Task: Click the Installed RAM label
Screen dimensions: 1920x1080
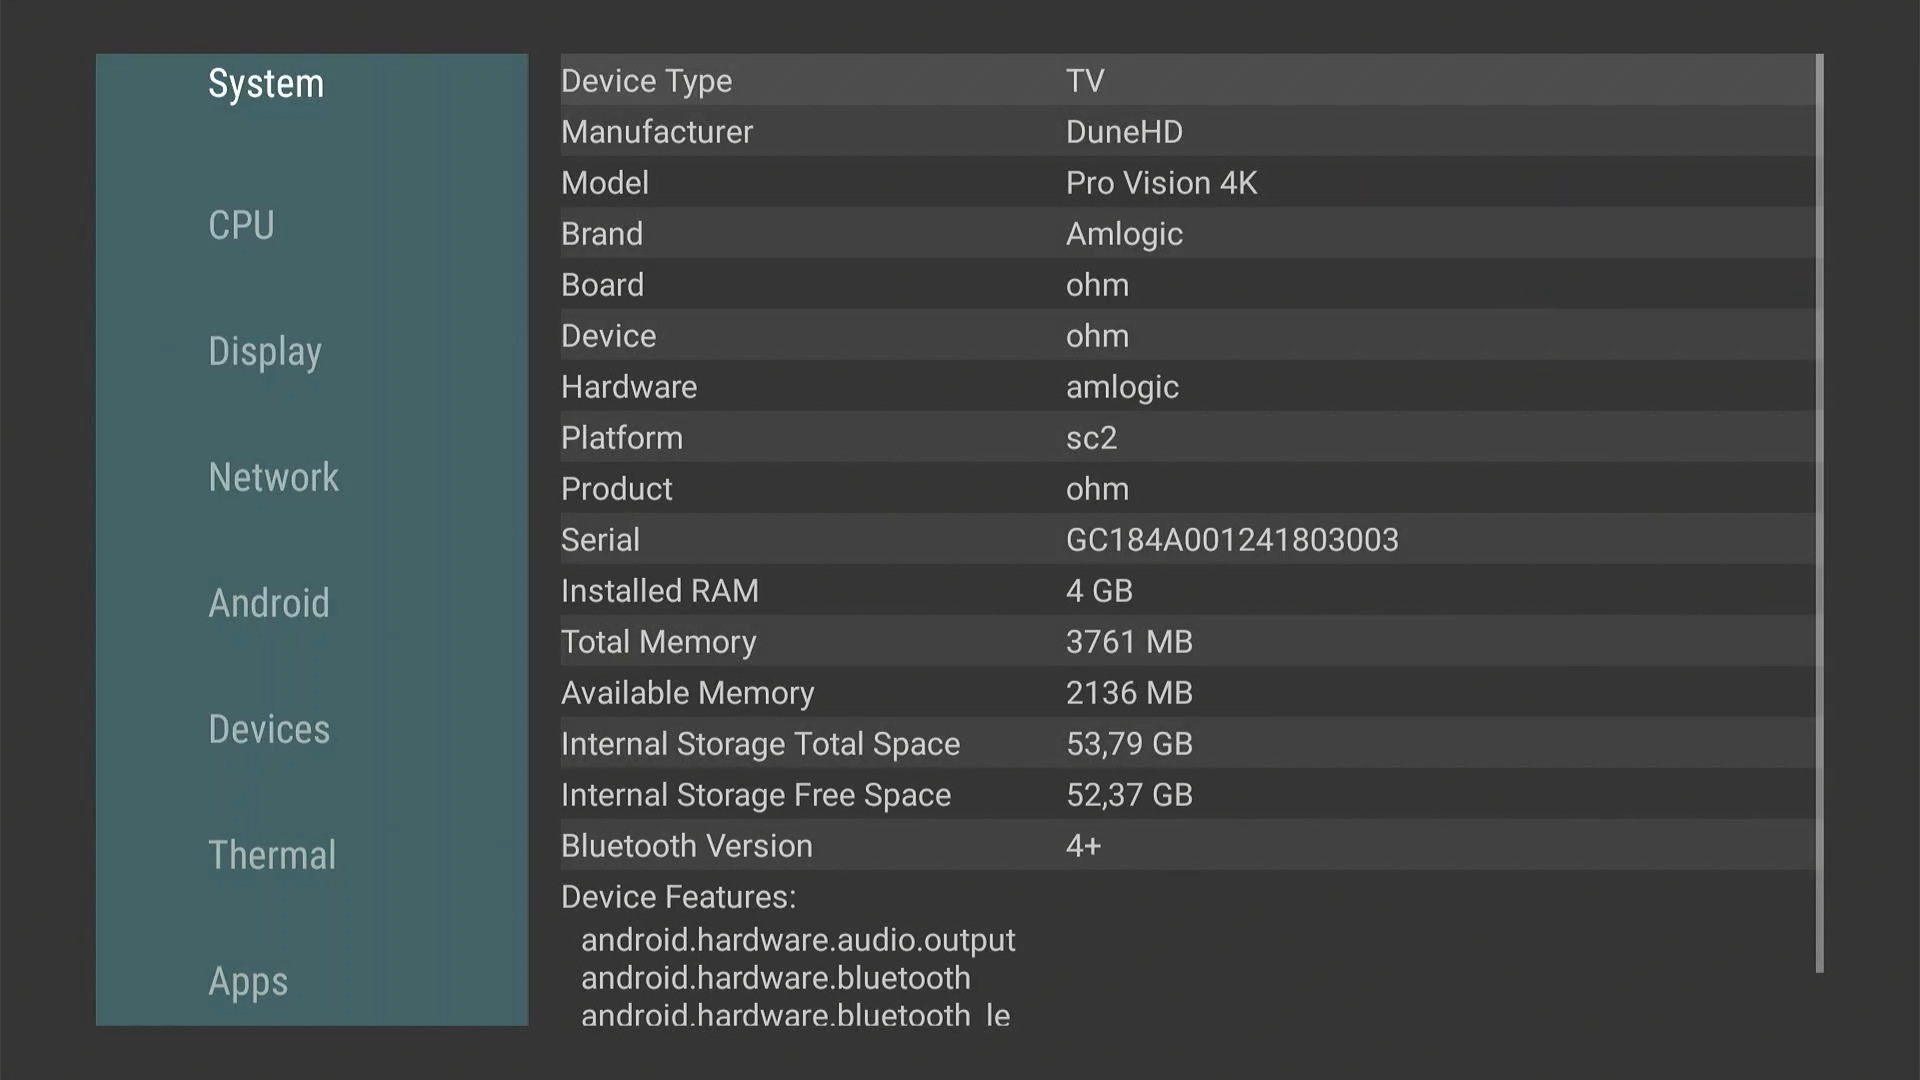Action: click(x=660, y=591)
